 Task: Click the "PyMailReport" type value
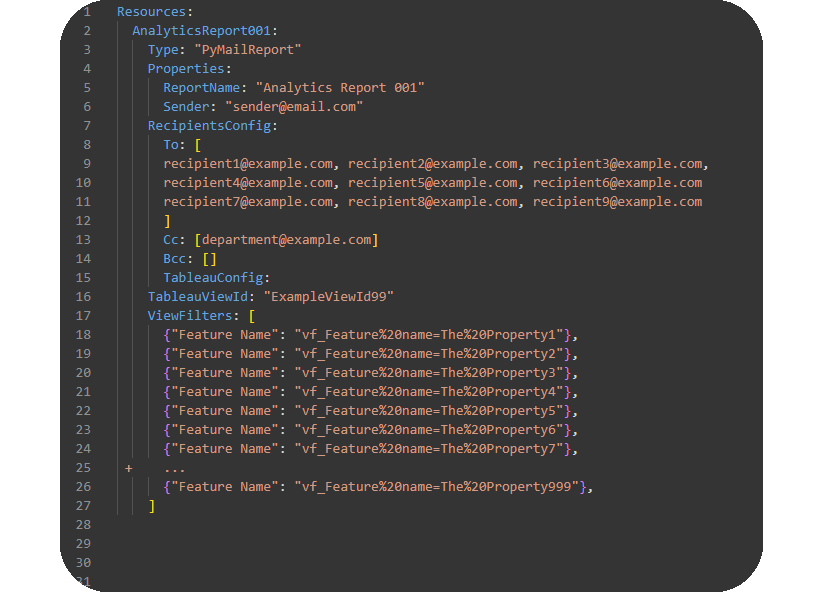(248, 50)
